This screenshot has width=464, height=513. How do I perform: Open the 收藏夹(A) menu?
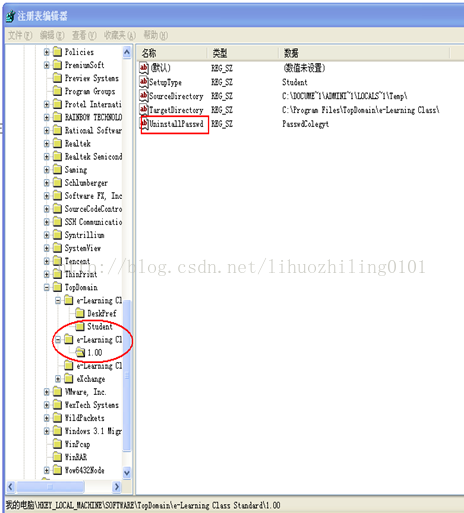click(120, 35)
